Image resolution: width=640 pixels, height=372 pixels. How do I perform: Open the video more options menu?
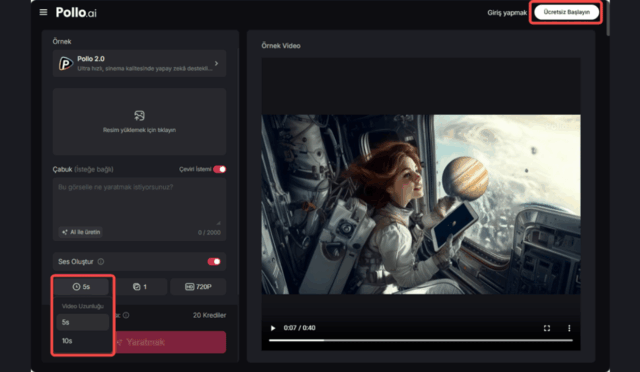pos(569,328)
